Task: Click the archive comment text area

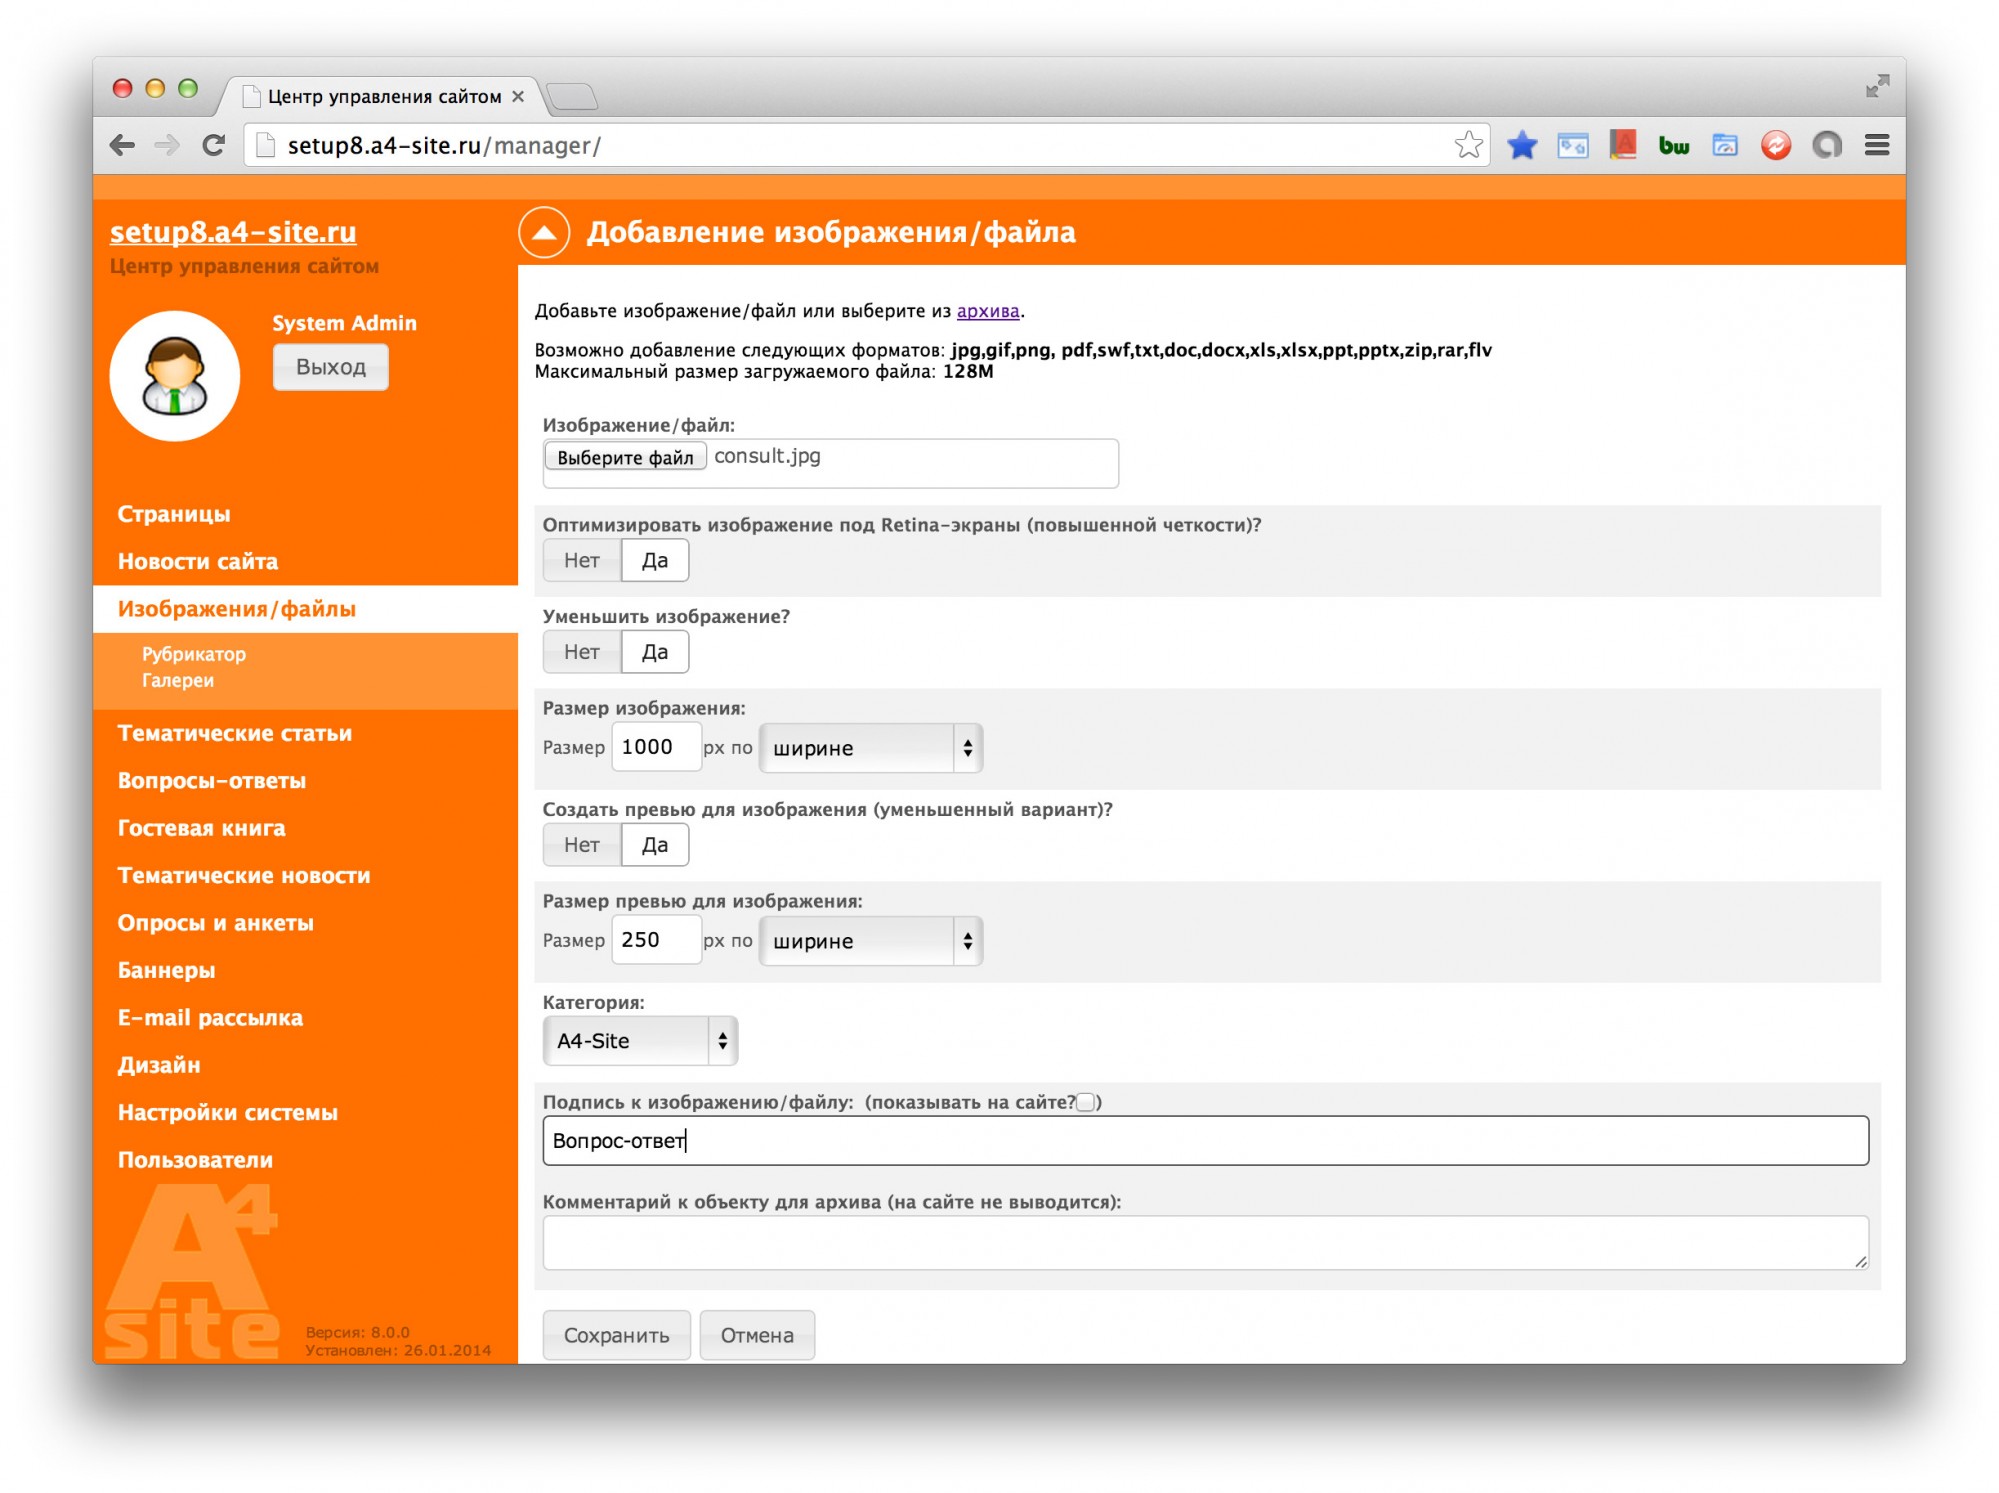Action: coord(1204,1243)
